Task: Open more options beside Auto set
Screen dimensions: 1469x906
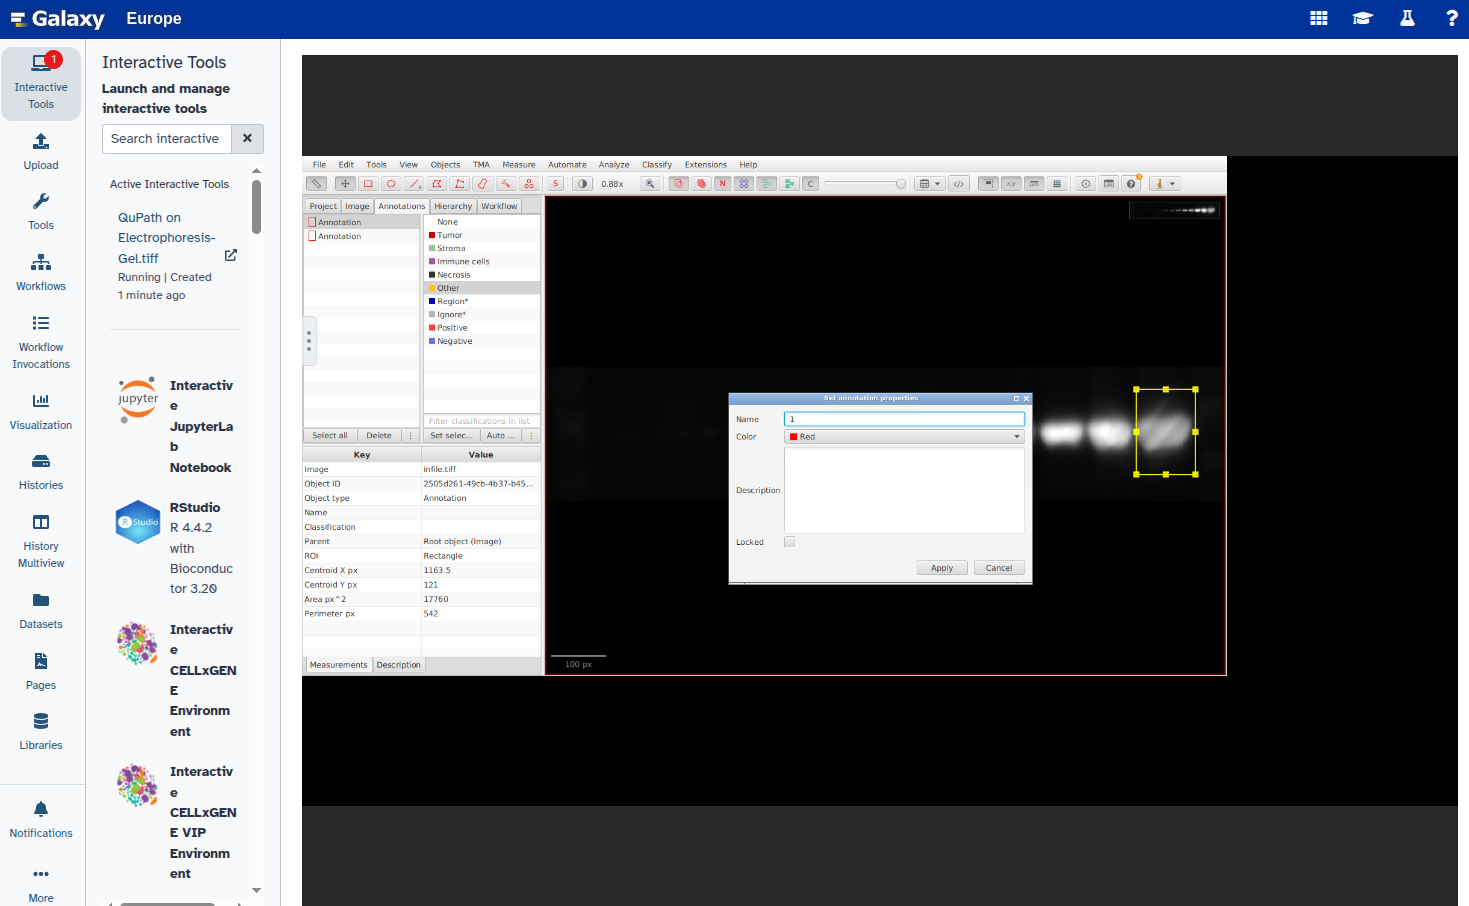Action: [x=532, y=436]
